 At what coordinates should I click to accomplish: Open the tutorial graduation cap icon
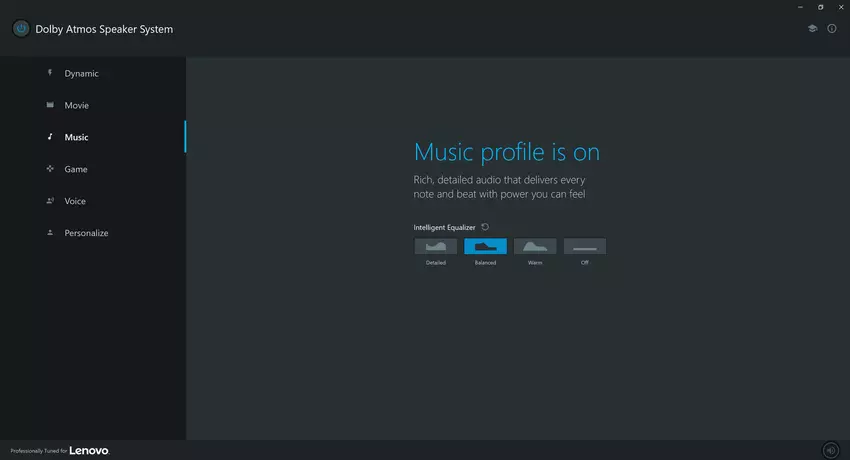click(x=813, y=29)
